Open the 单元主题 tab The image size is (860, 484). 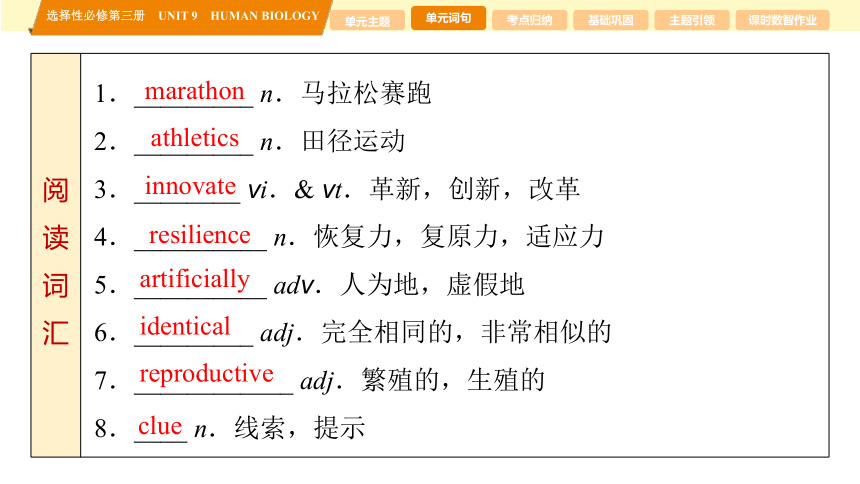(x=367, y=21)
